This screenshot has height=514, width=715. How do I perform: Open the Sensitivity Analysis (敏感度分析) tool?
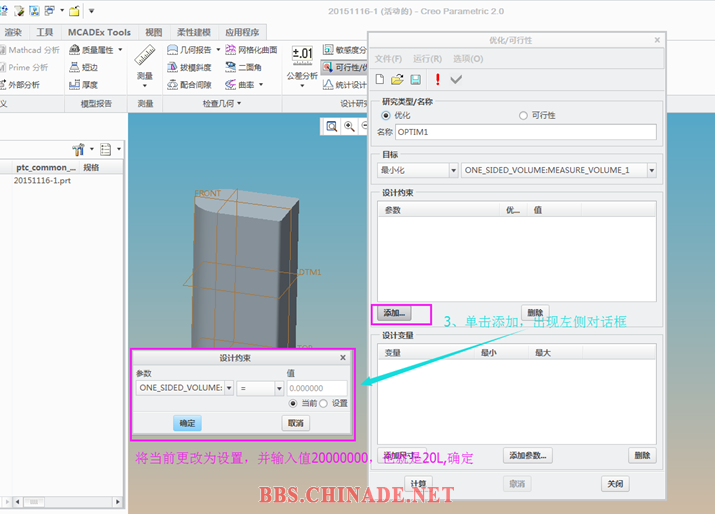[344, 50]
